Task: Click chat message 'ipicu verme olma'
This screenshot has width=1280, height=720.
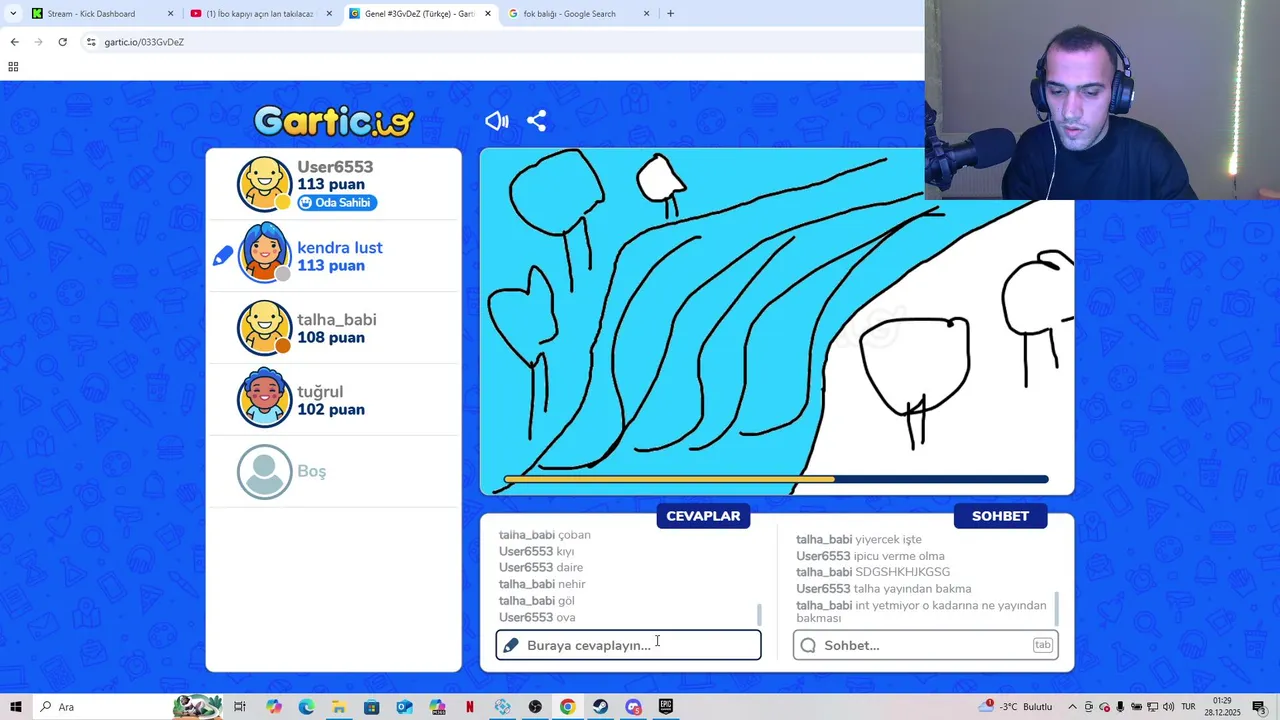Action: tap(870, 556)
